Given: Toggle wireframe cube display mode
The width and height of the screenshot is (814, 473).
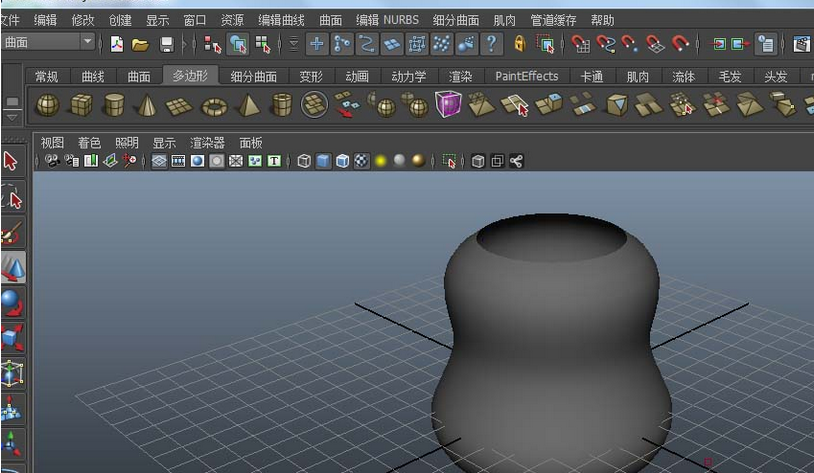Looking at the screenshot, I should (304, 161).
